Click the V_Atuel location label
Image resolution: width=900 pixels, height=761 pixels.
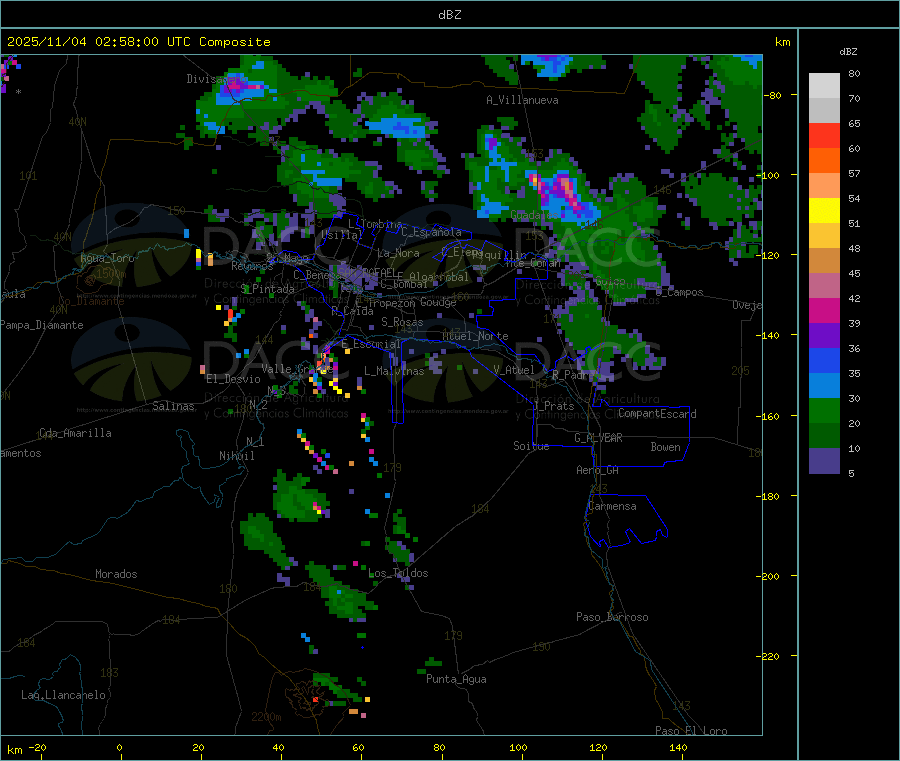514,370
